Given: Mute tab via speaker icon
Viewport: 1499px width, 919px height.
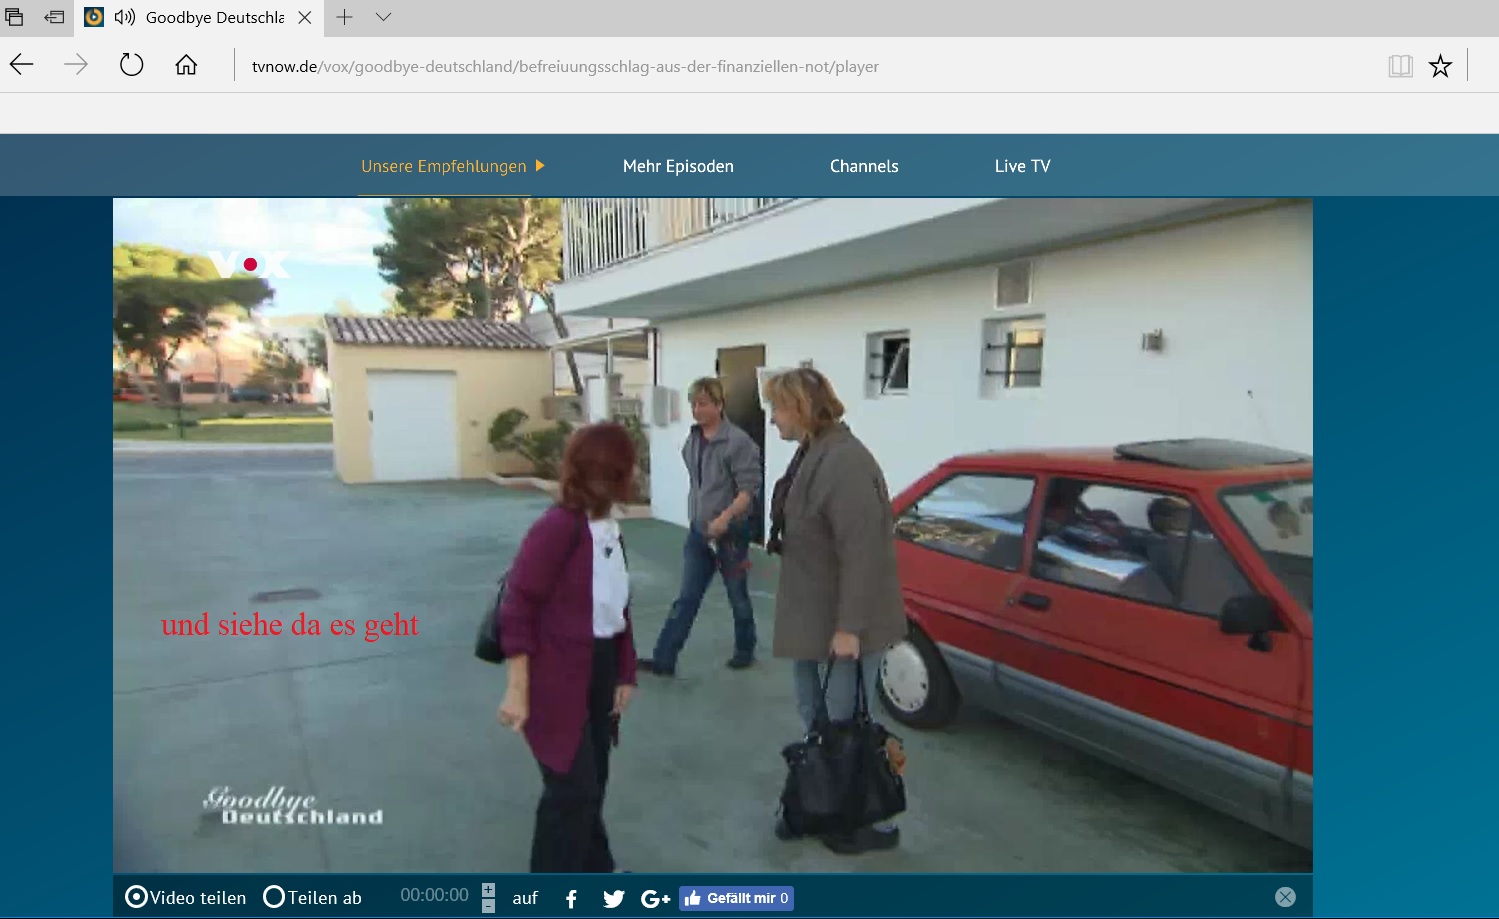Looking at the screenshot, I should (124, 17).
